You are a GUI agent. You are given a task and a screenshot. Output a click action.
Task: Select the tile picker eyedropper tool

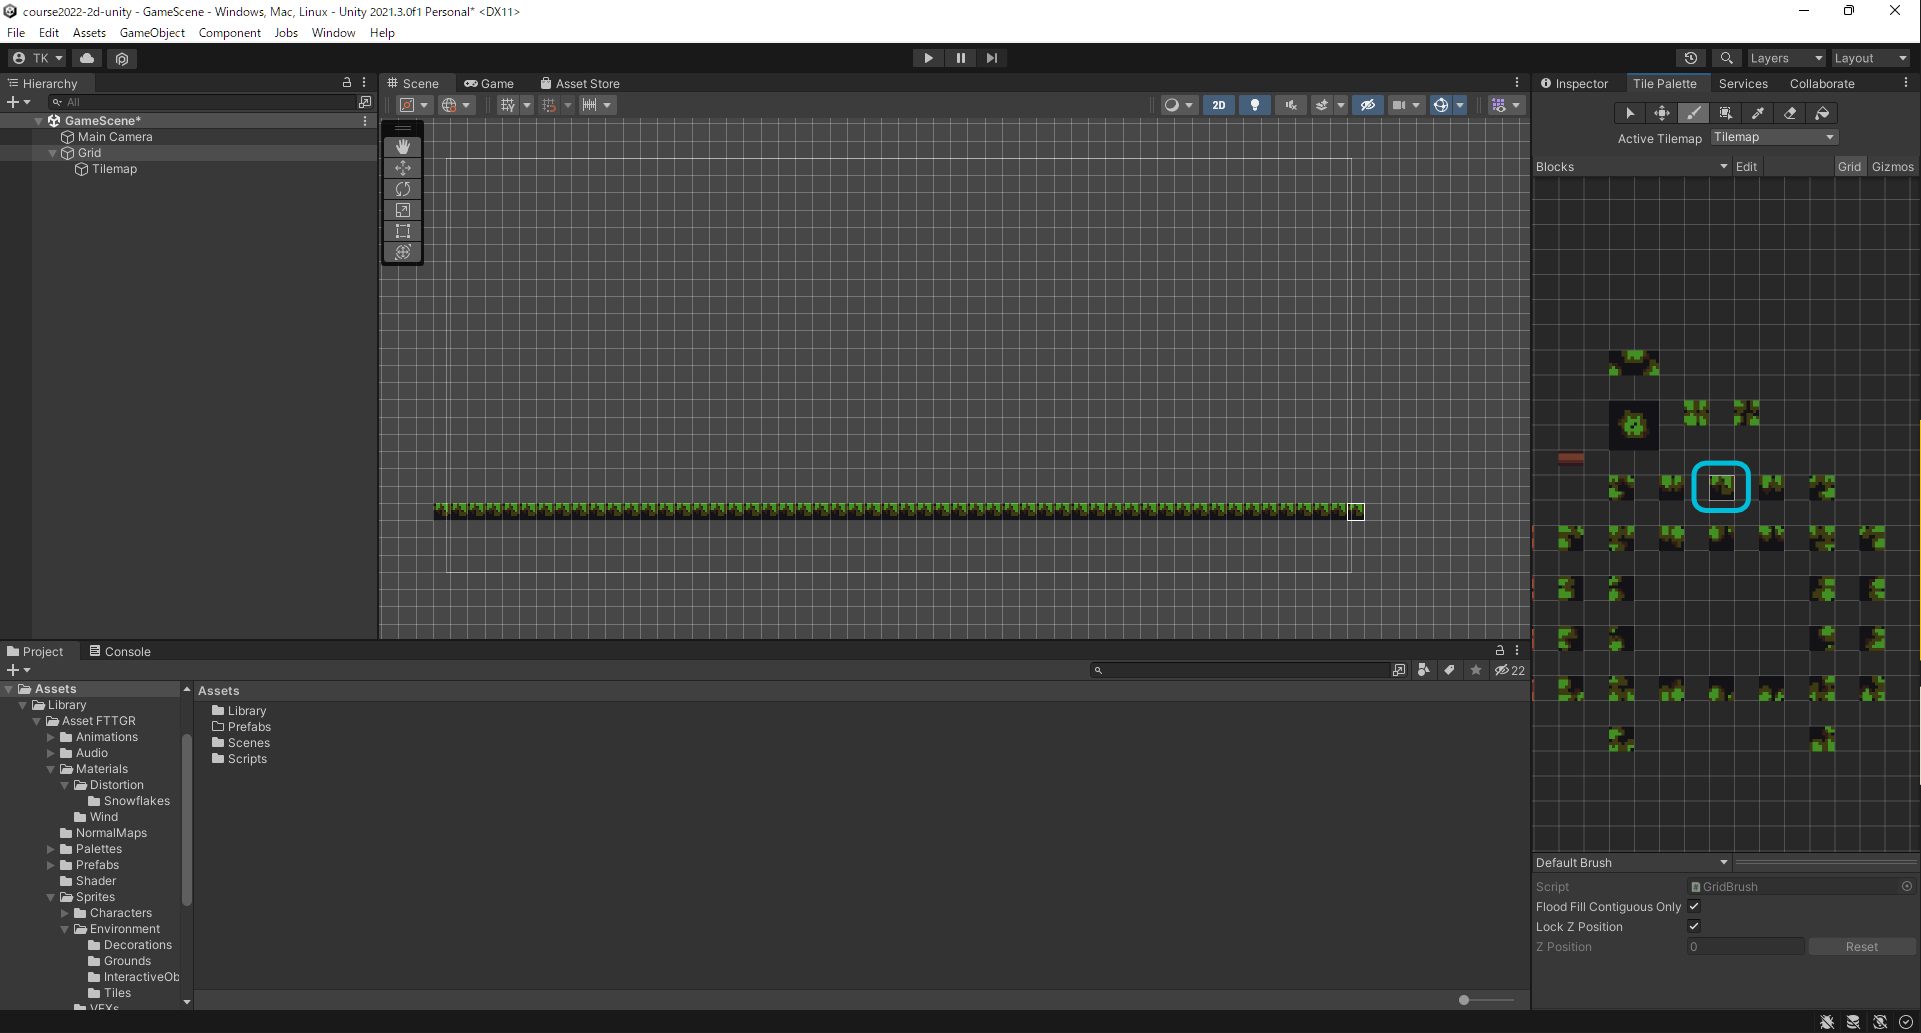tap(1758, 113)
